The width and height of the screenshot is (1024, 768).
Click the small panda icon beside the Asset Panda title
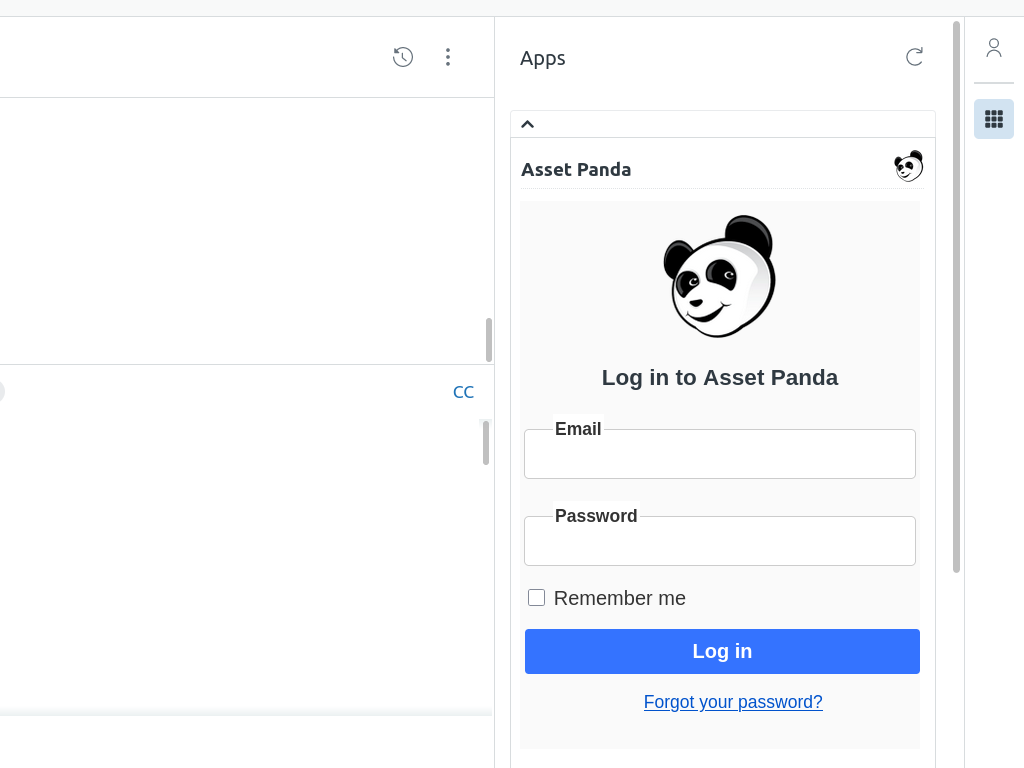908,167
